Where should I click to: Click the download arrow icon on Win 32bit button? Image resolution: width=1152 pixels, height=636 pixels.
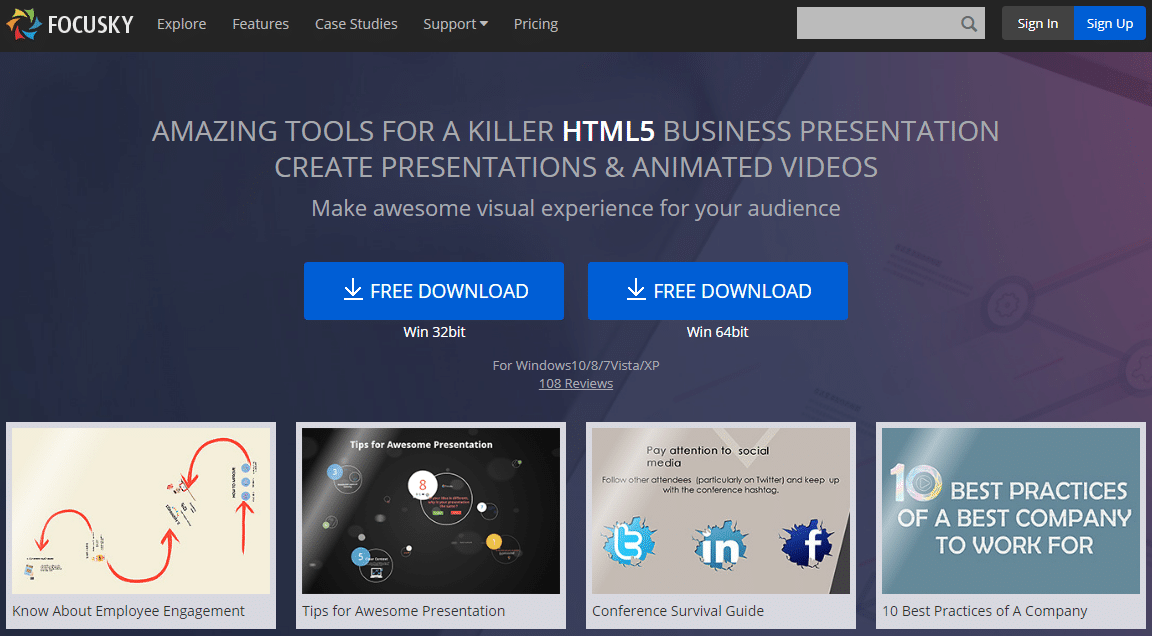tap(353, 290)
